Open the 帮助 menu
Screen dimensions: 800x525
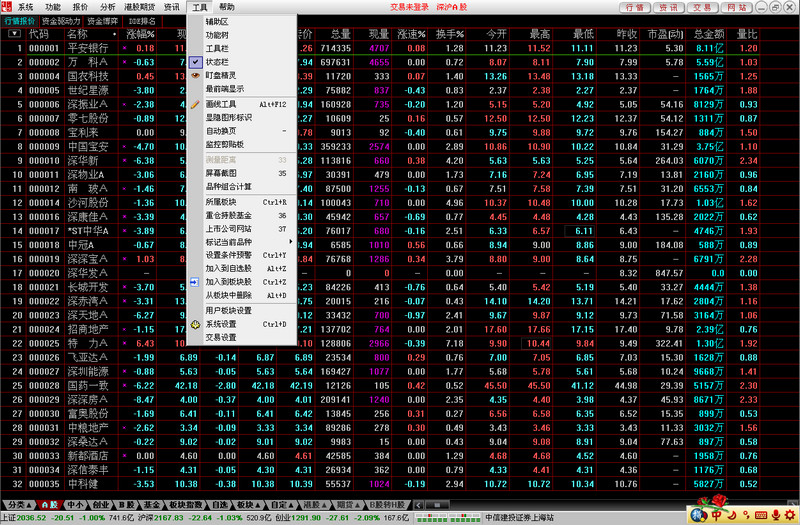227,7
